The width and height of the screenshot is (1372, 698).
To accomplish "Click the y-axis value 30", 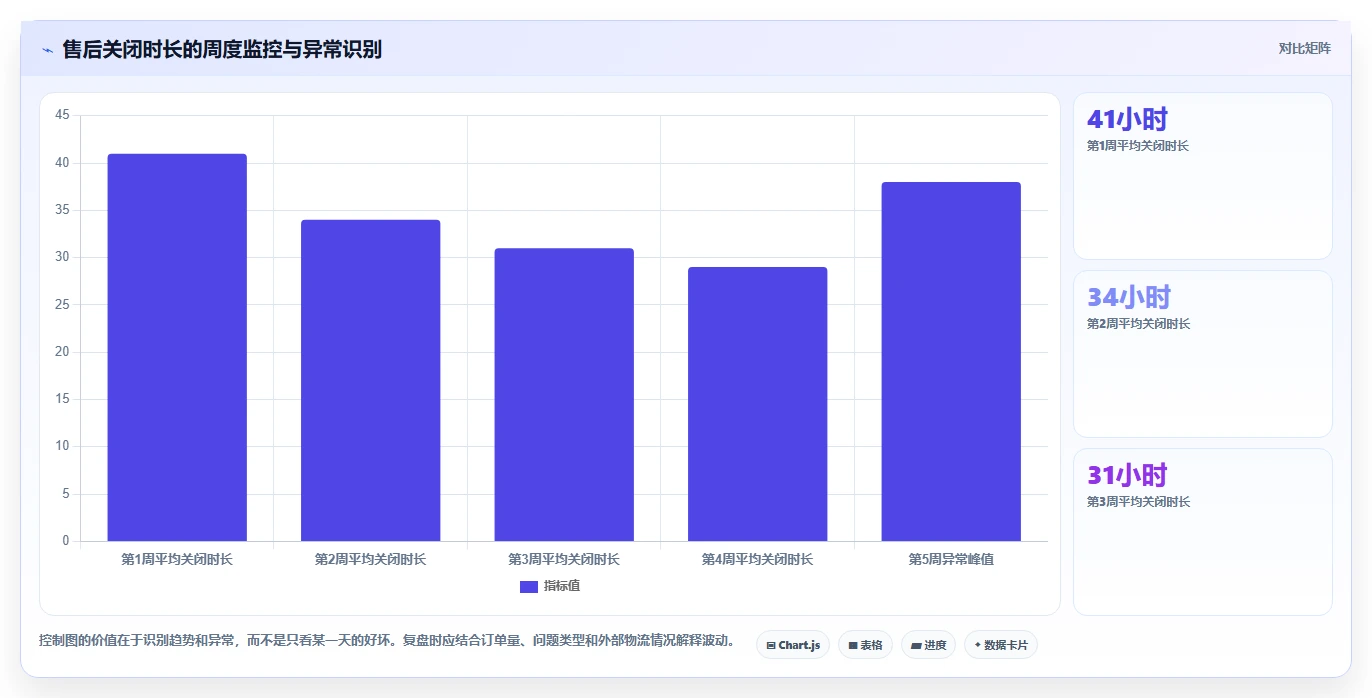I will click(62, 257).
